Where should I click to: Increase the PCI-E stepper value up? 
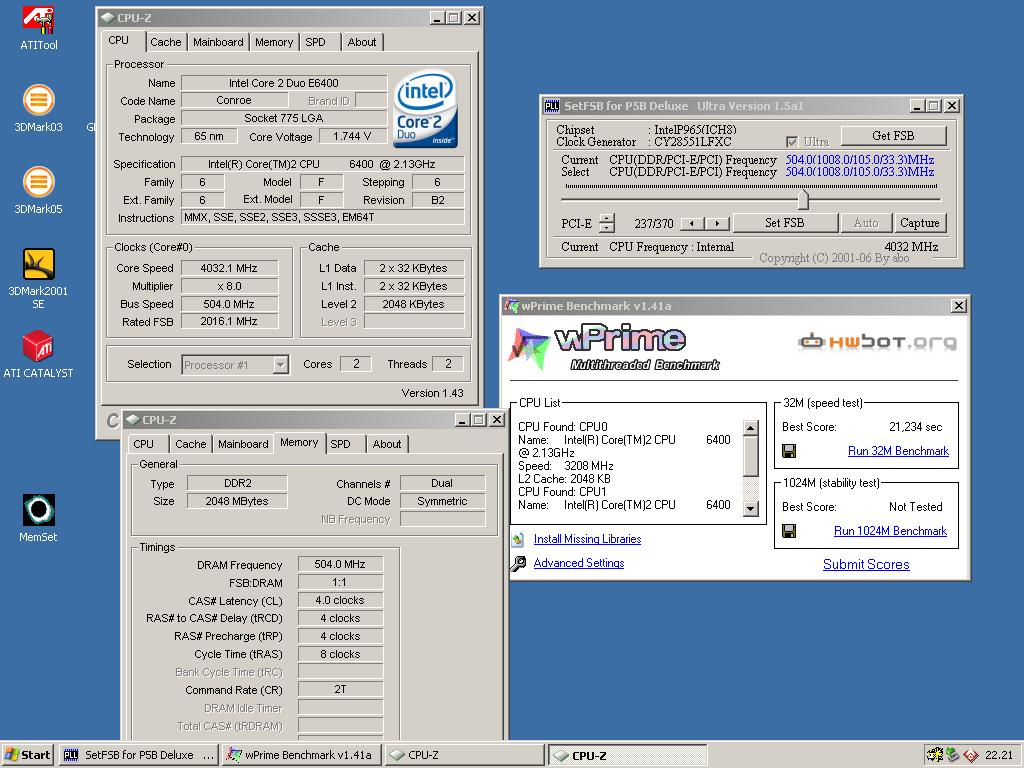(607, 218)
